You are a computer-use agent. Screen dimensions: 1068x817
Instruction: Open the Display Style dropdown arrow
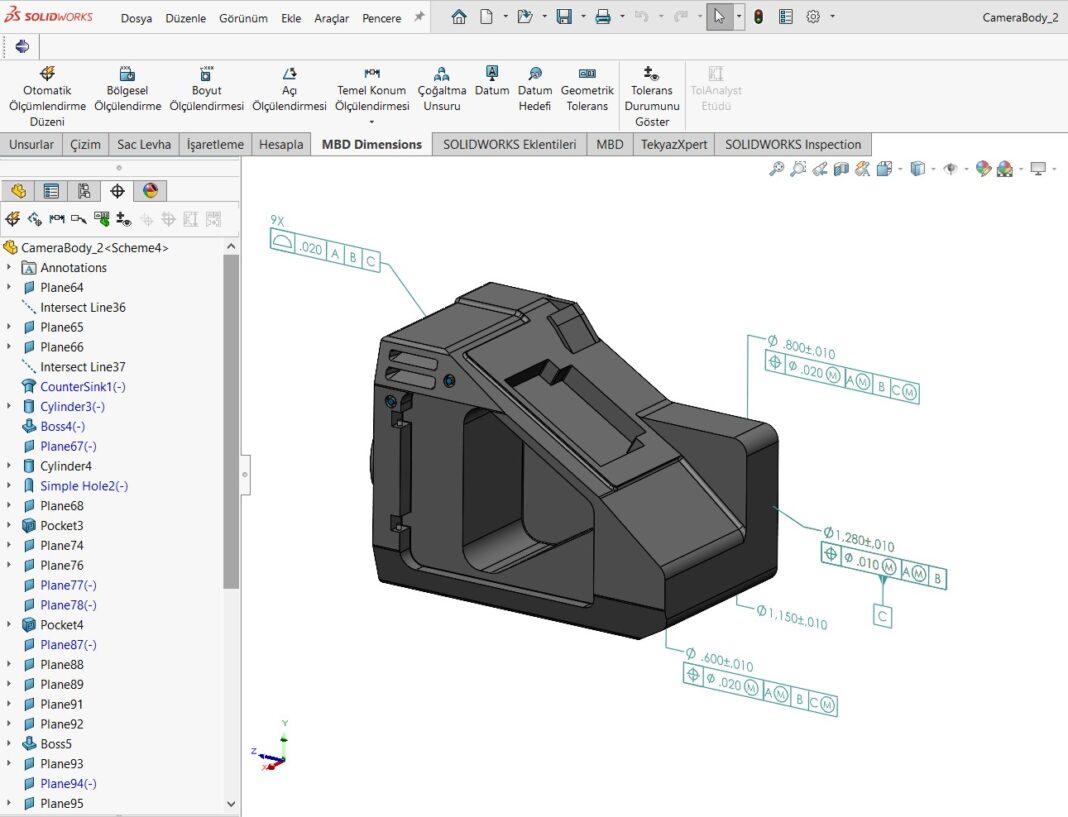[x=933, y=168]
